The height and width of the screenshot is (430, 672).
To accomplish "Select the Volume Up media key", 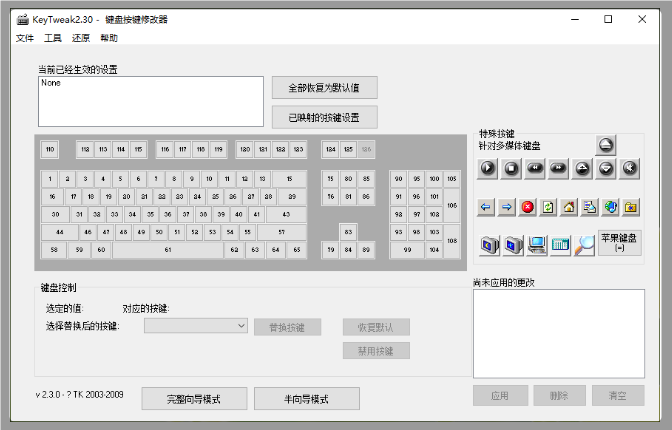I will pos(582,168).
